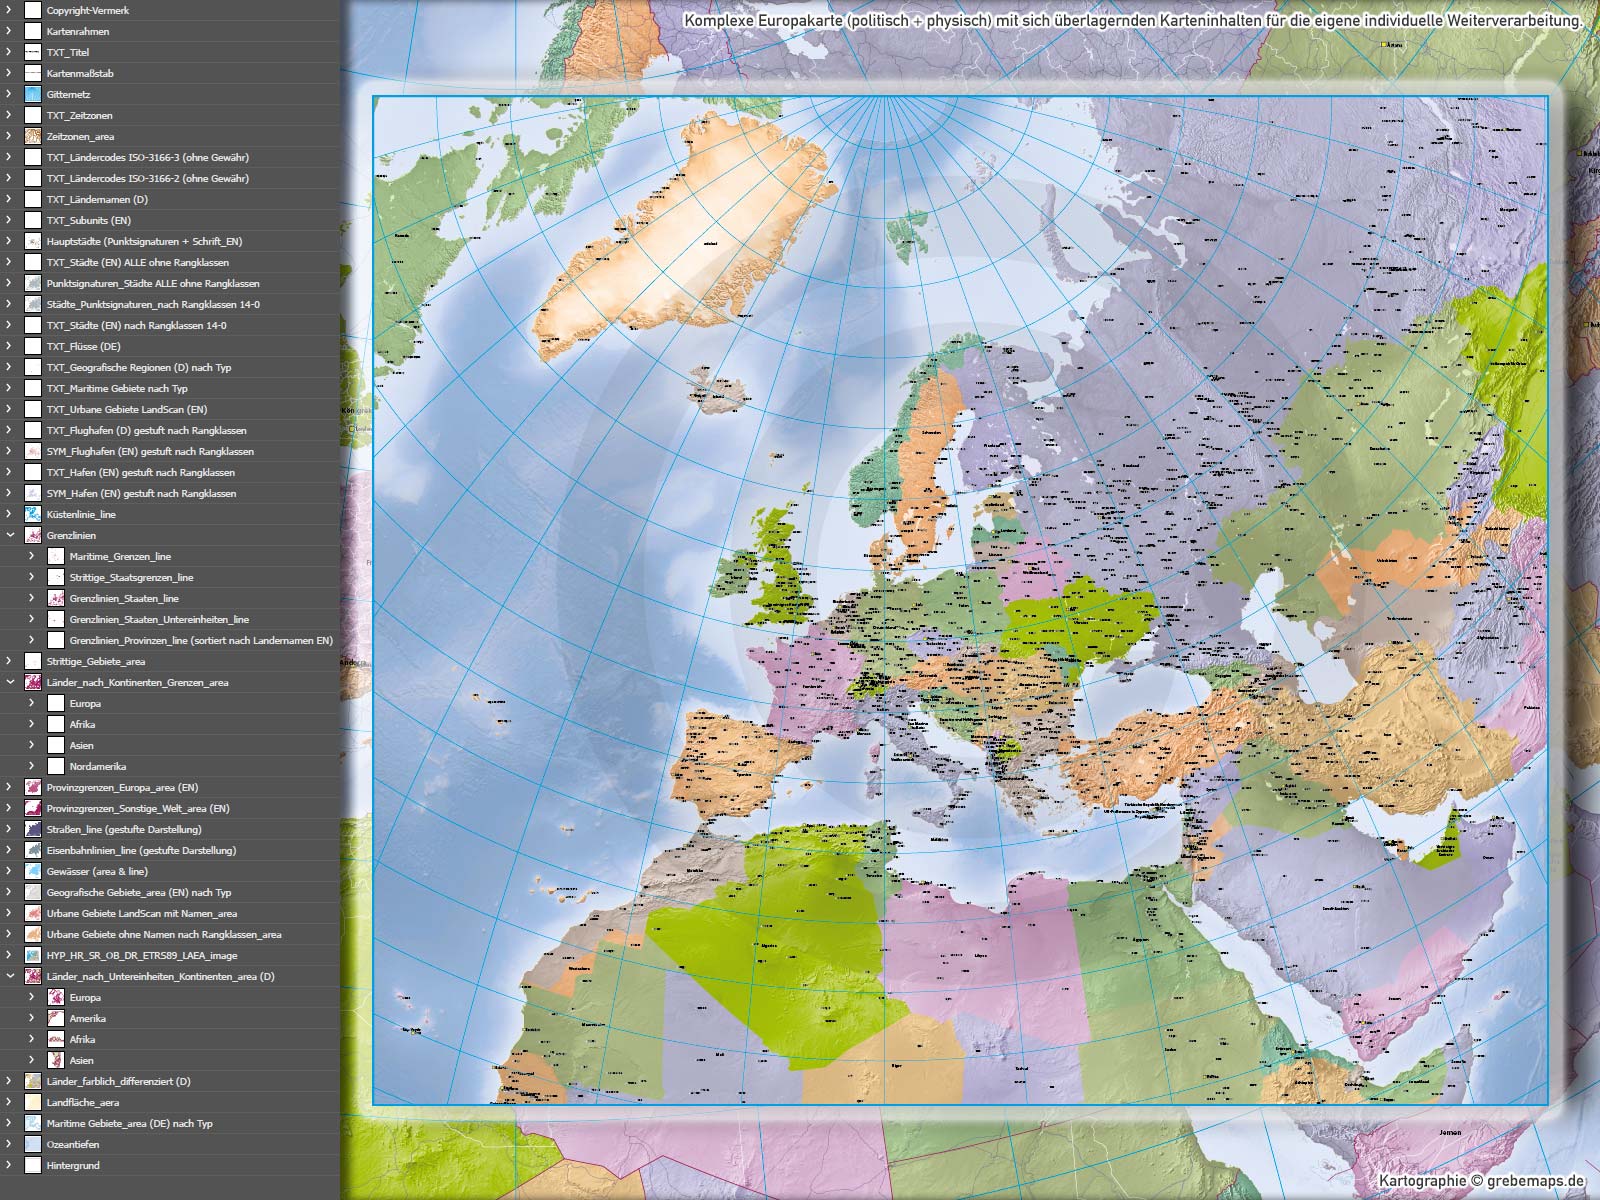Select the TXT_Flüsse (DE) layer
The image size is (1600, 1200).
pyautogui.click(x=83, y=346)
